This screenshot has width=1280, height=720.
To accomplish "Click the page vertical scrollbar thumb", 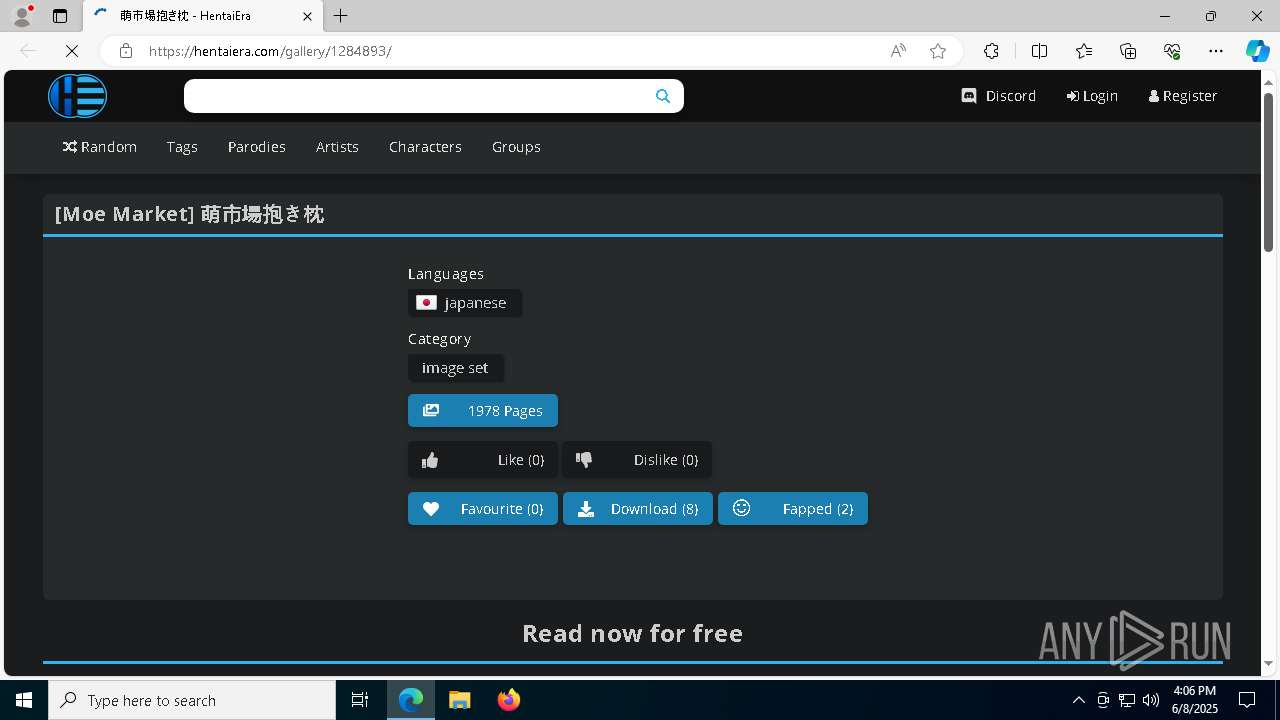I will (1269, 172).
